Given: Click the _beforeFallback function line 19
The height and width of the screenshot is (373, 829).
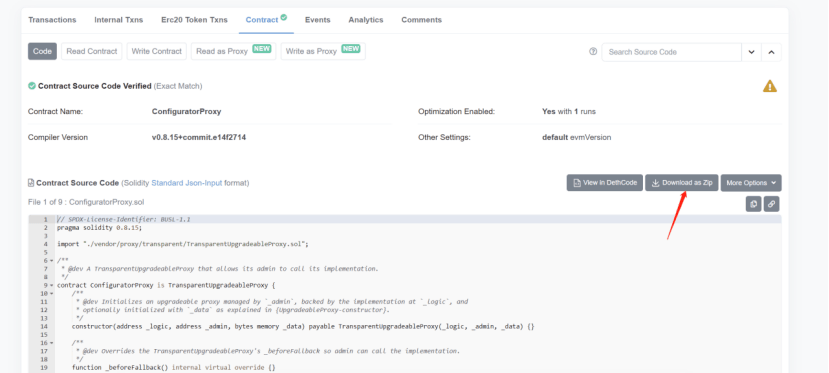Looking at the screenshot, I should pyautogui.click(x=173, y=367).
